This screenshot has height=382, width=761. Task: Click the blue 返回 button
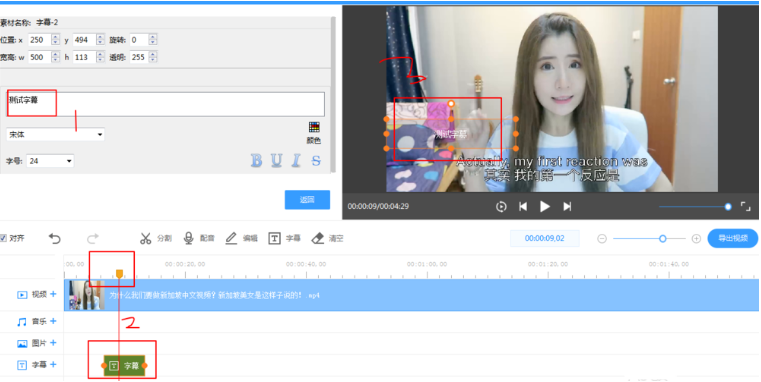coord(307,199)
